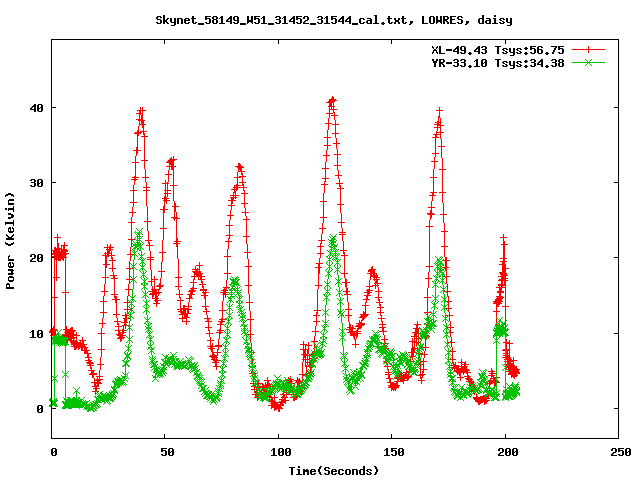Screen dimensions: 640x480
Task: Click the x-axis tick label 250
Action: click(x=621, y=452)
